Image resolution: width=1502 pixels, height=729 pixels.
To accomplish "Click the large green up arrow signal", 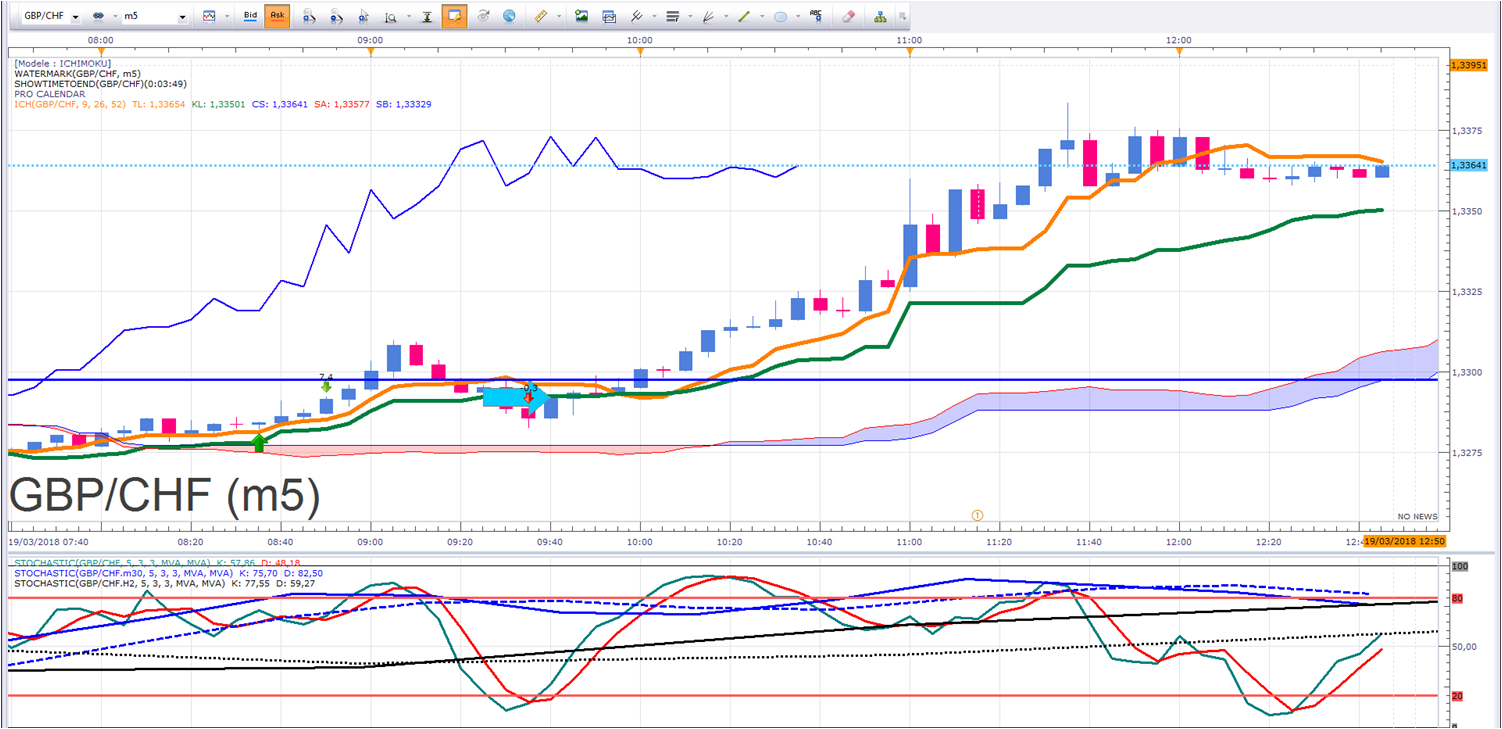I will (259, 443).
